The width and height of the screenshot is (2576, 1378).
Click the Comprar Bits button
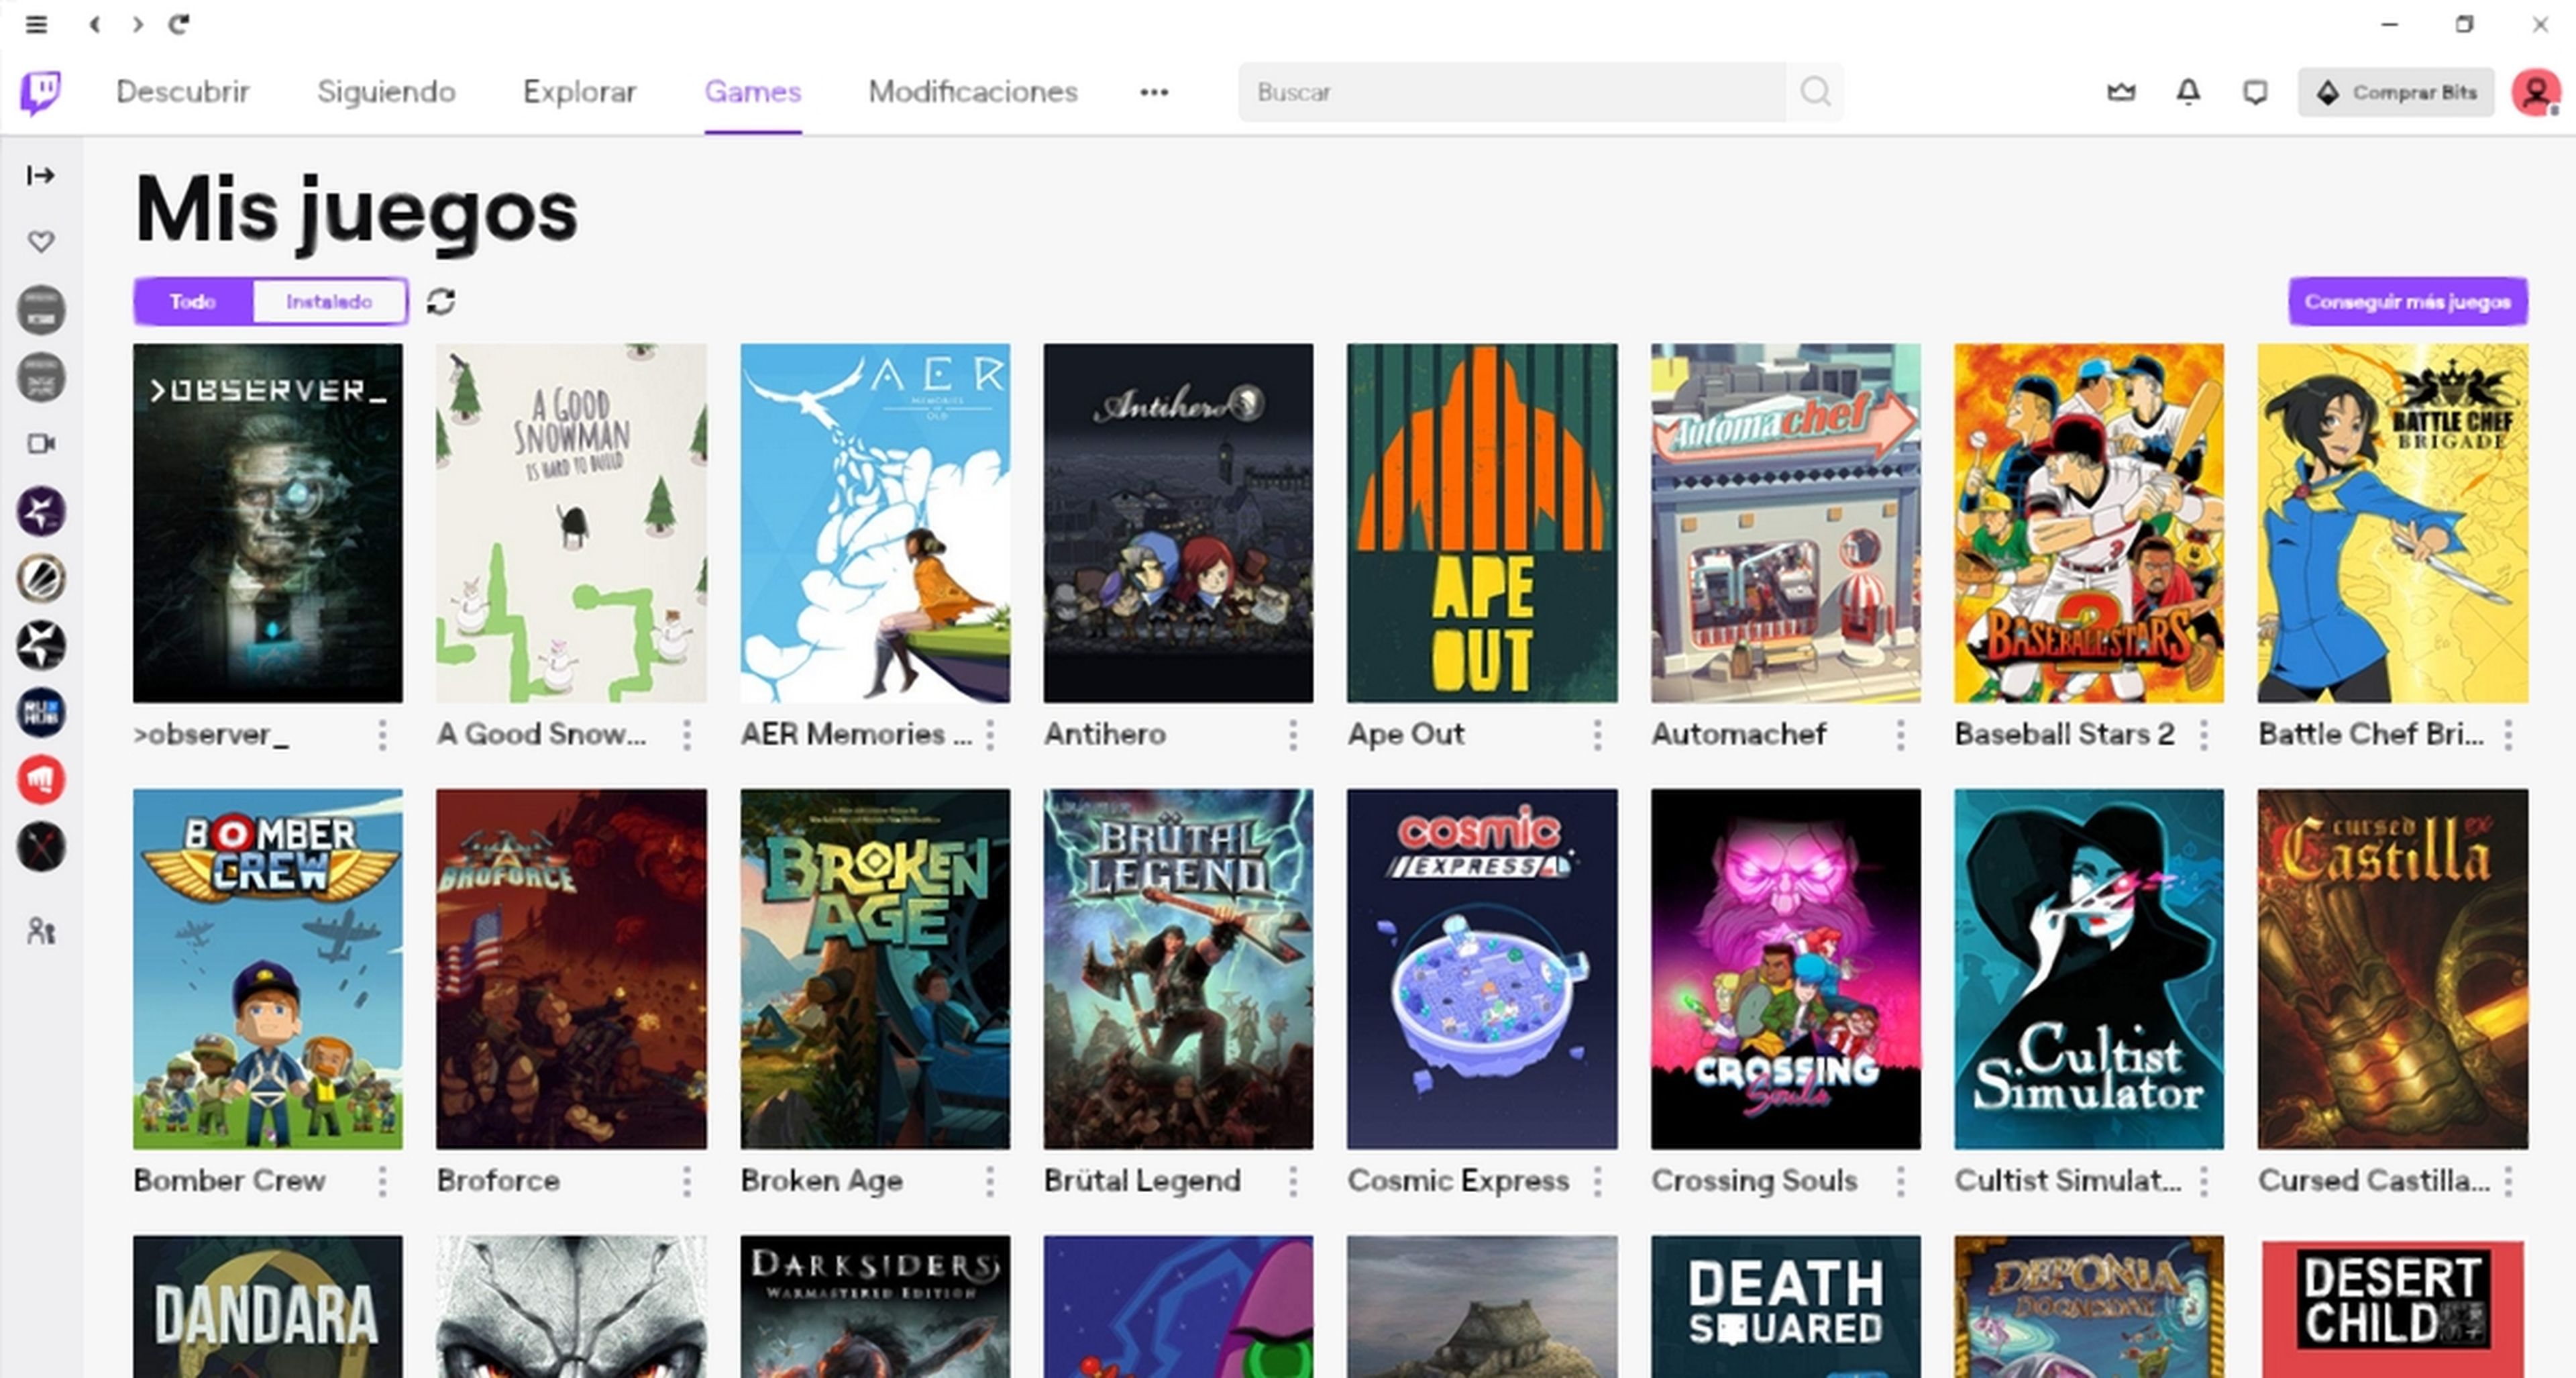(2396, 93)
